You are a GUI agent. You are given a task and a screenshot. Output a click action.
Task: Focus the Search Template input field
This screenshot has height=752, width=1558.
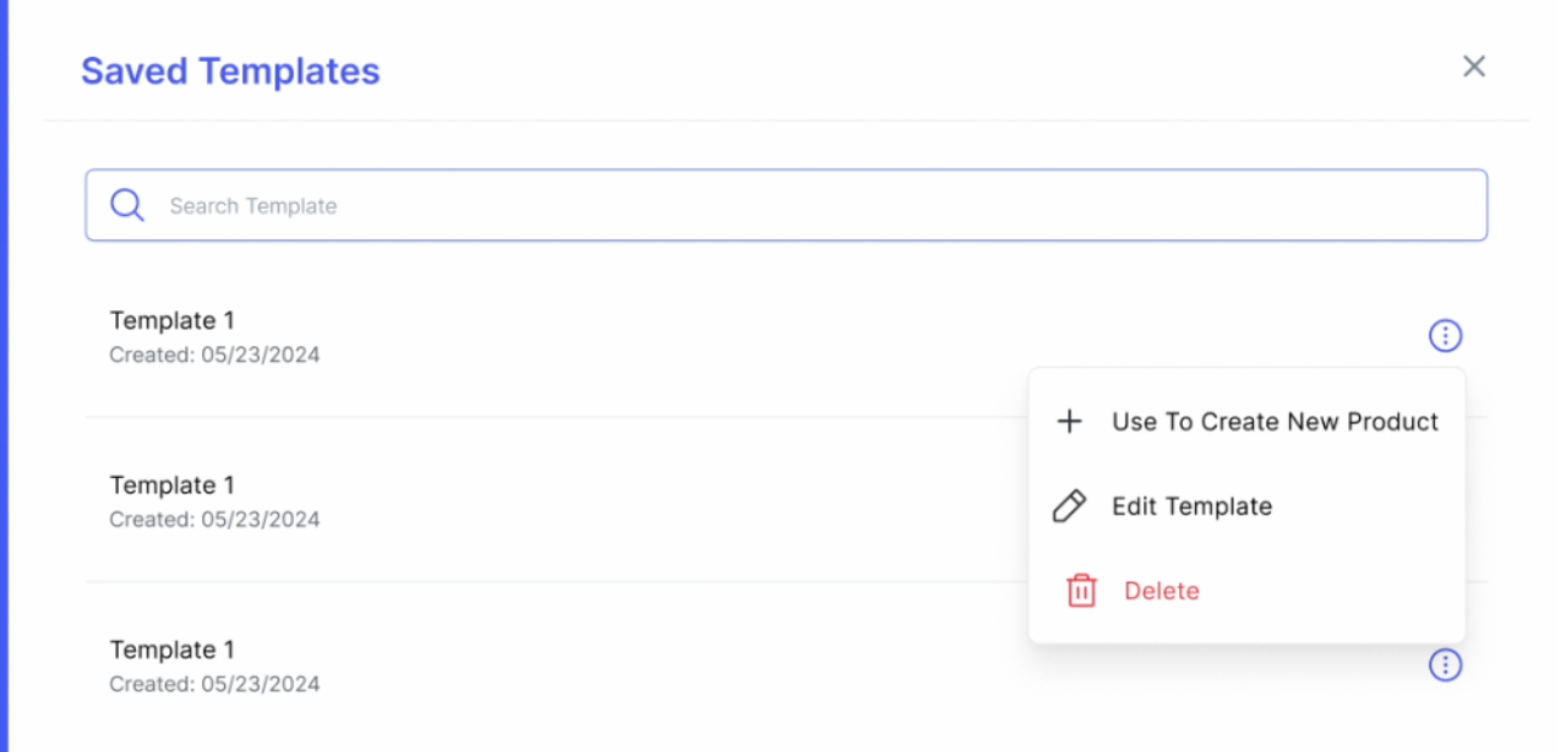(800, 206)
